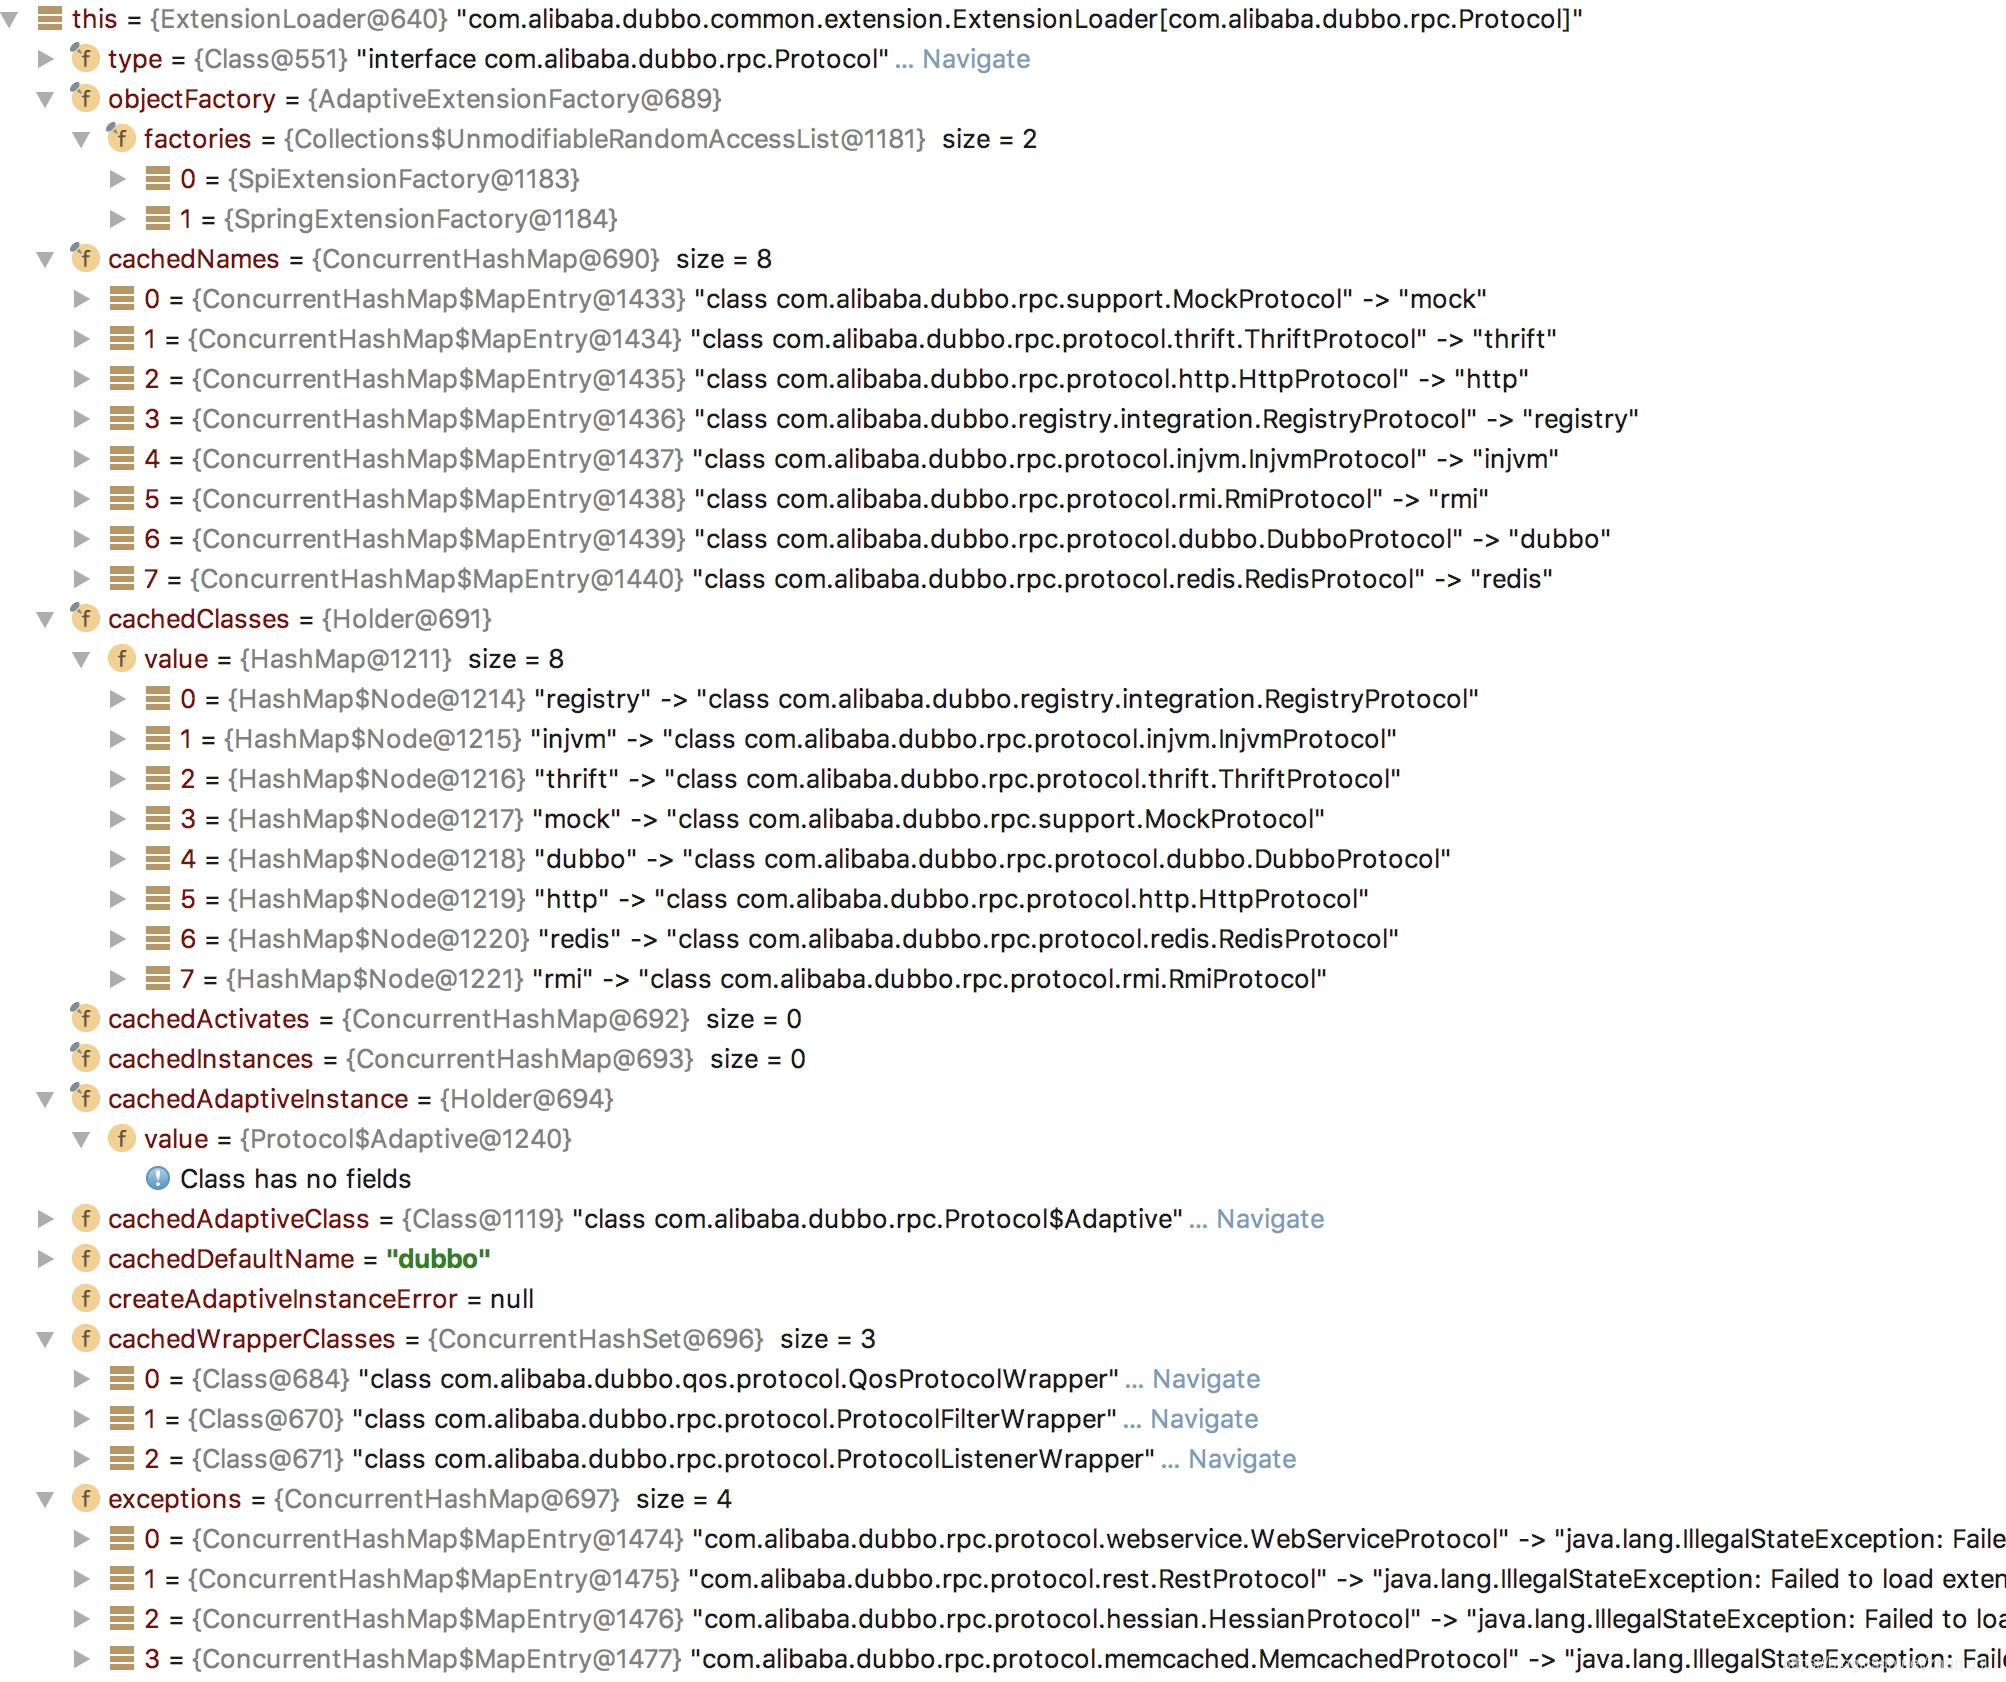Expand the type field node

tap(45, 59)
